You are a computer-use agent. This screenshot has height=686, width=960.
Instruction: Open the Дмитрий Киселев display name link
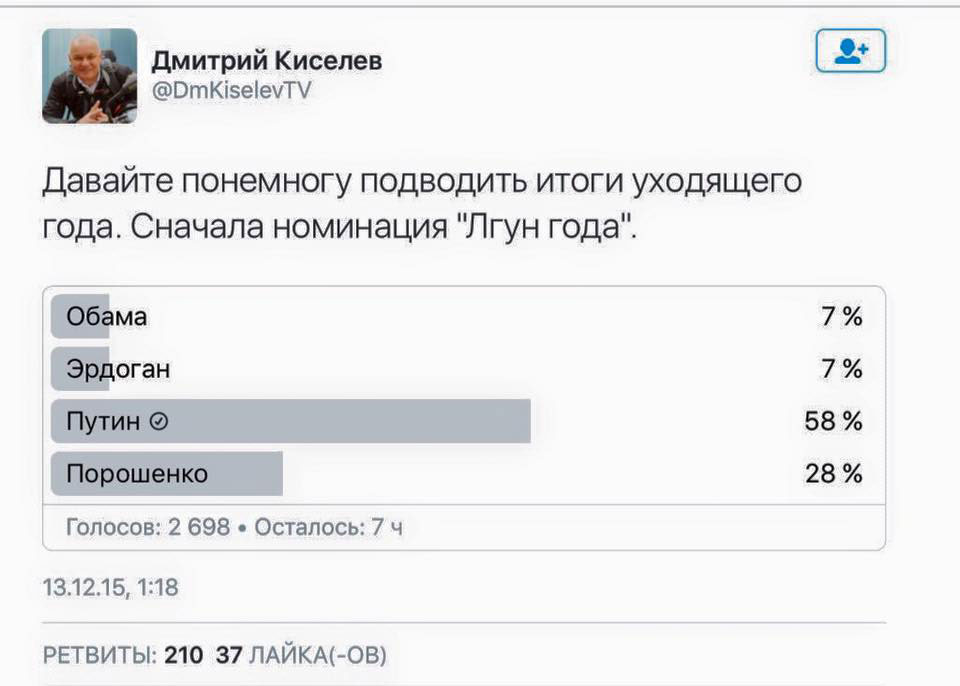pos(266,62)
